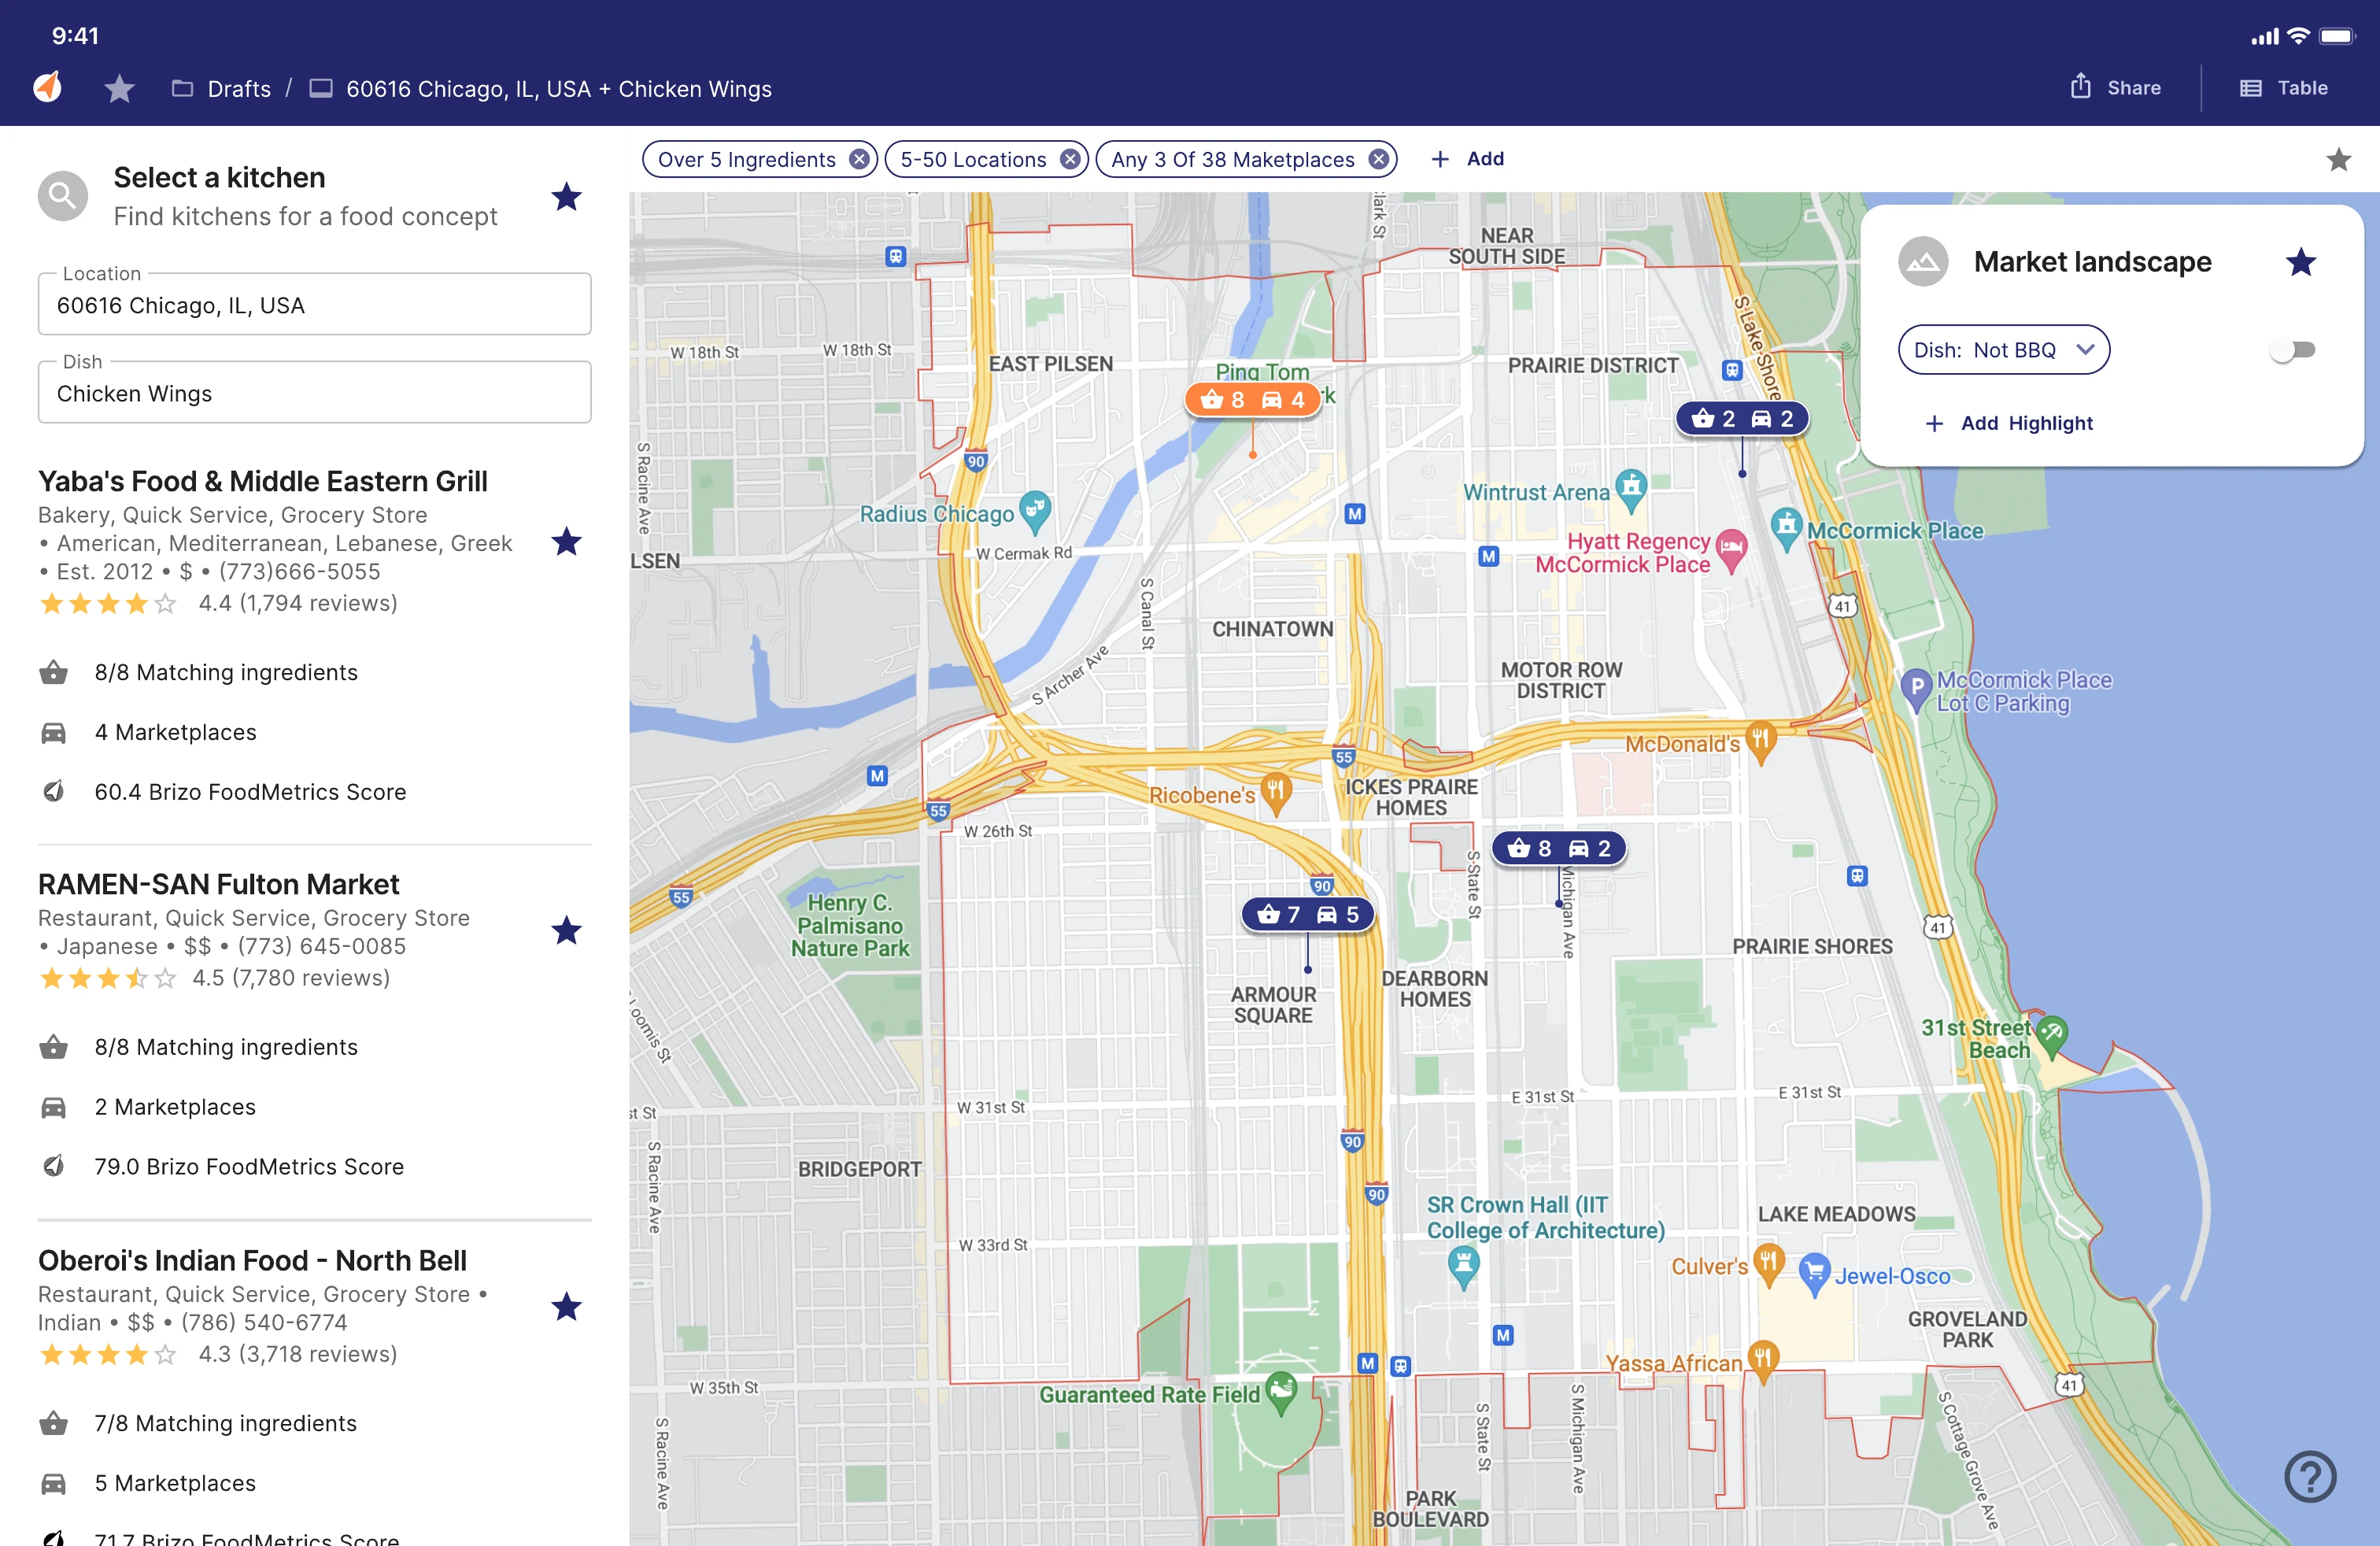The height and width of the screenshot is (1546, 2380).
Task: Edit the Location input field
Action: [x=314, y=304]
